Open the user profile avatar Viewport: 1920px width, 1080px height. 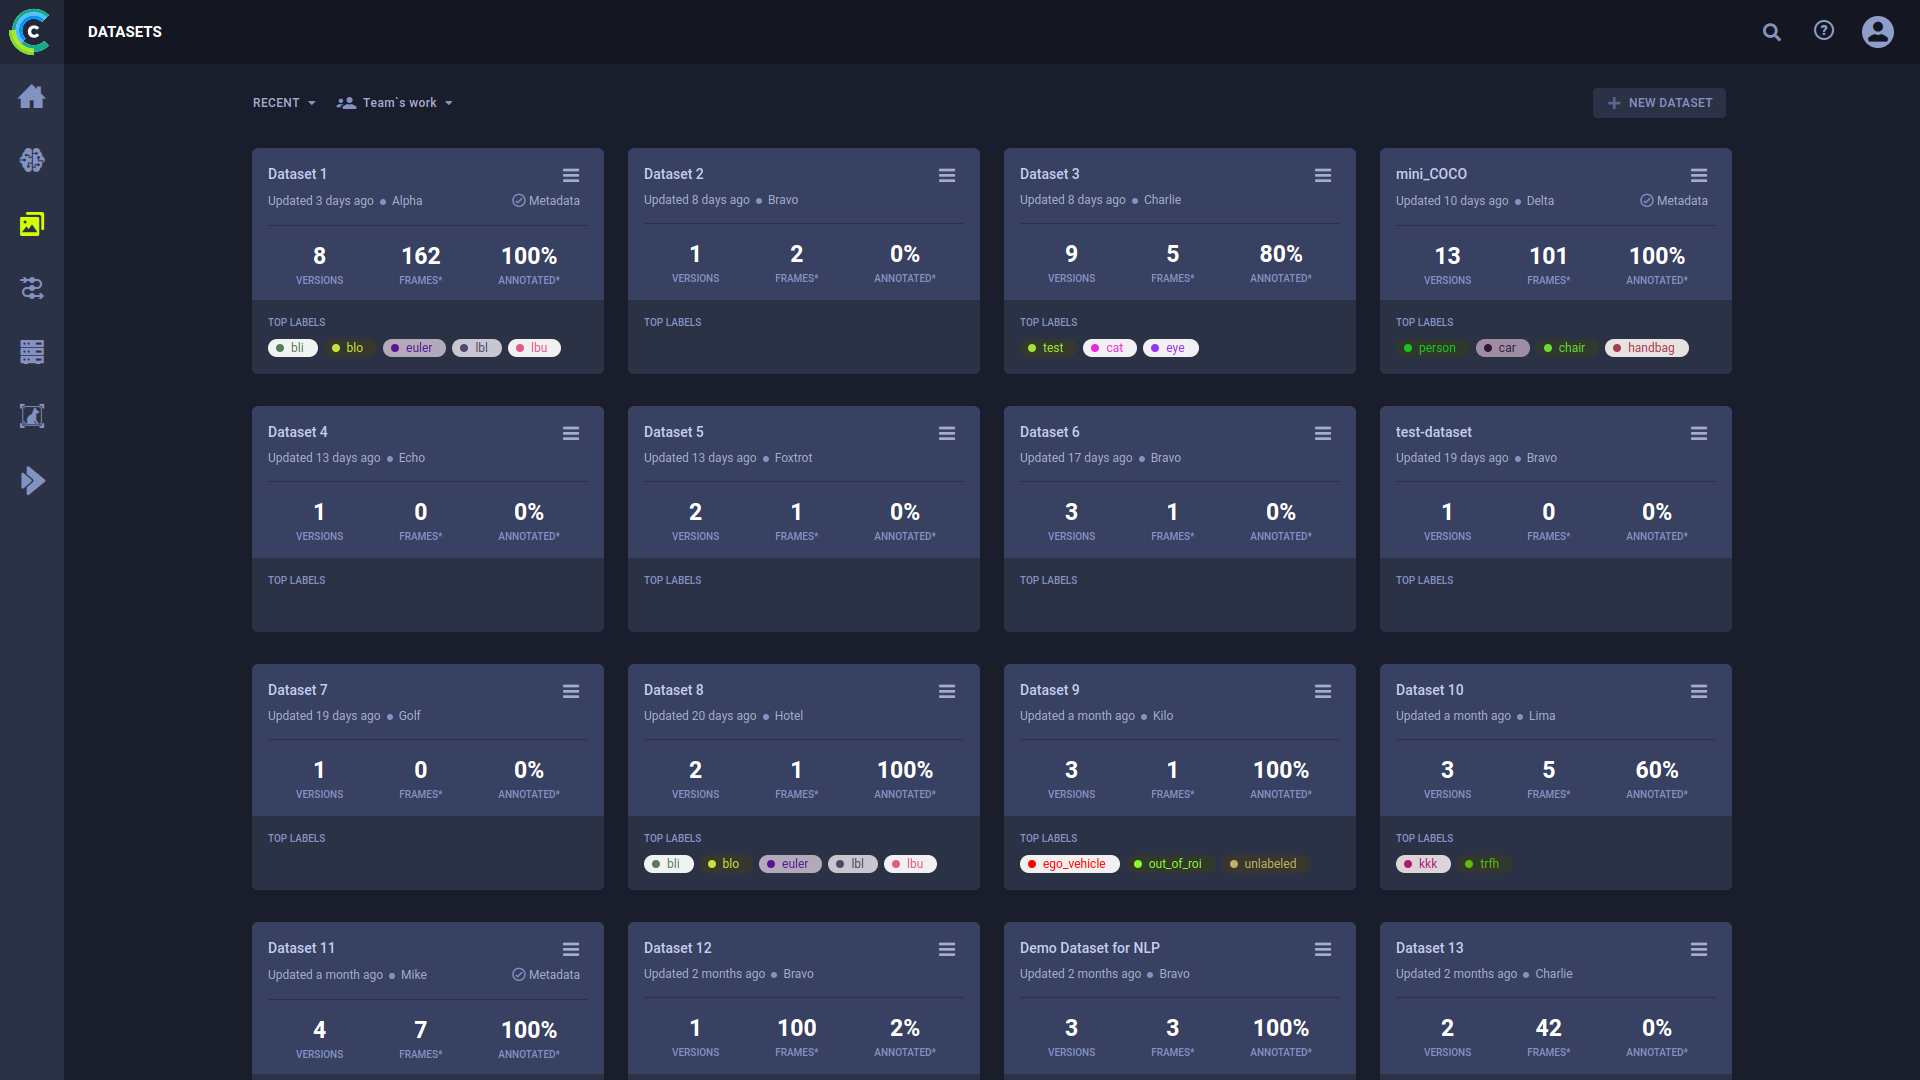(1877, 32)
